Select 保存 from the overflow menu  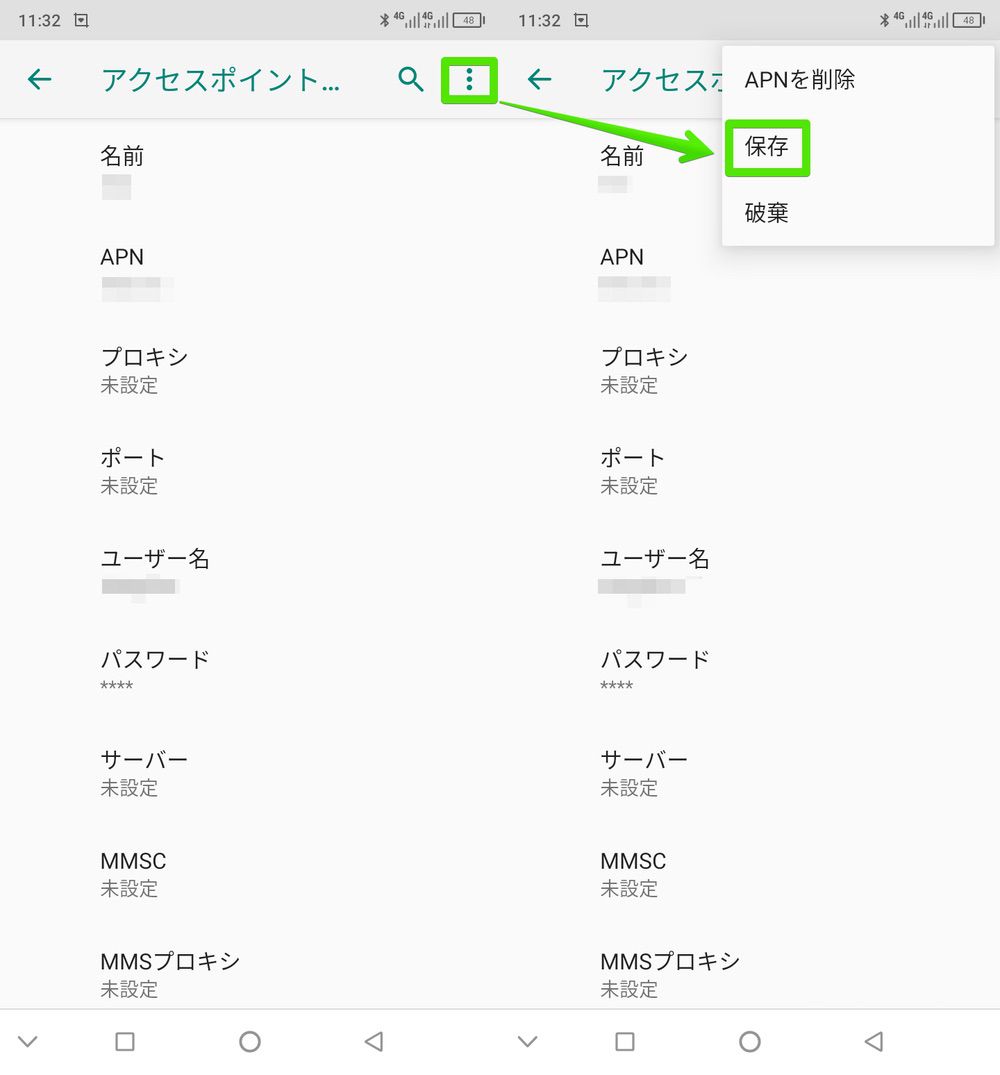767,147
